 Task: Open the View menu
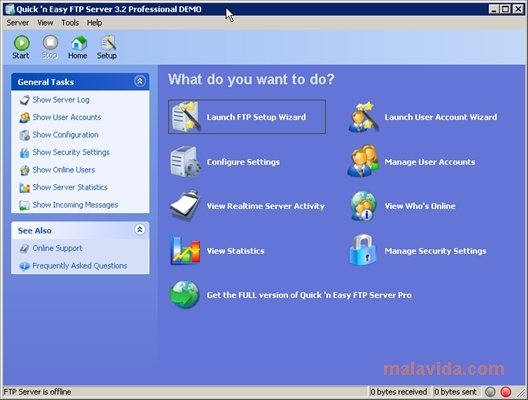45,23
